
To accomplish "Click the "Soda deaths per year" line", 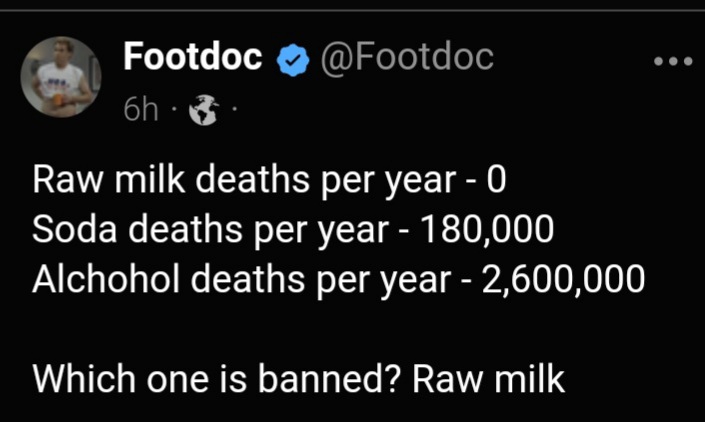I will pos(292,231).
